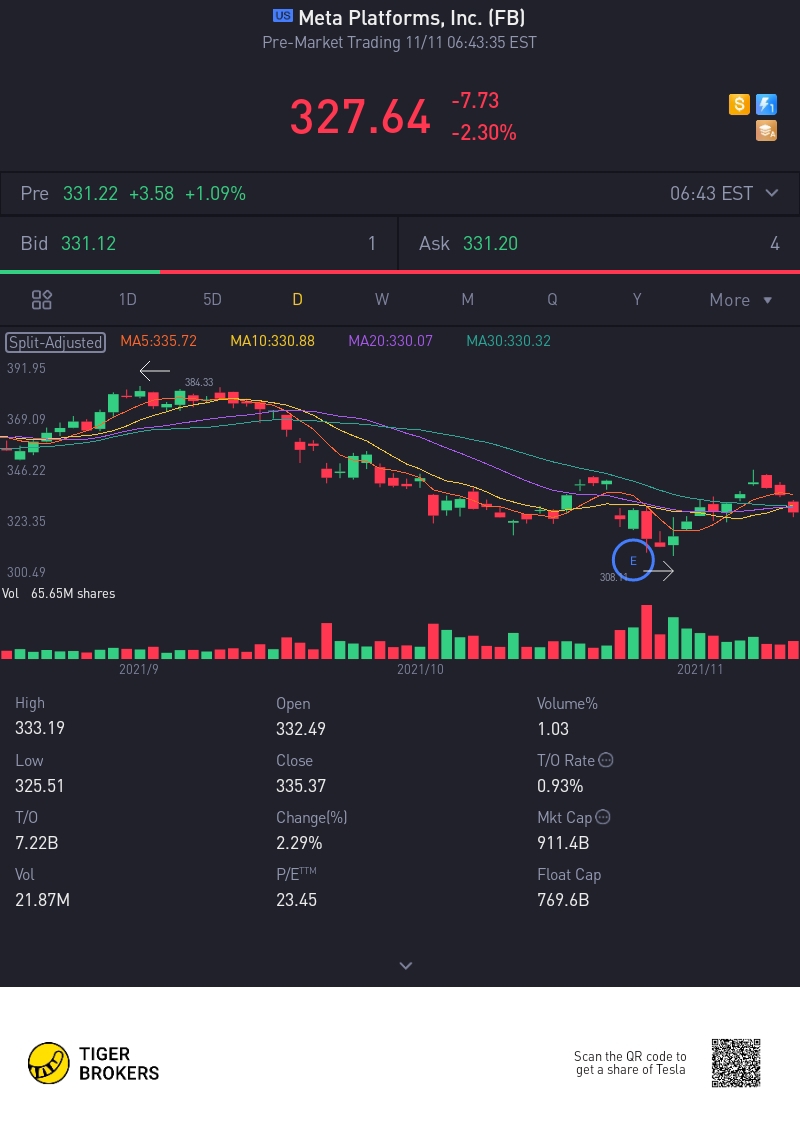This screenshot has height=1140, width=800.
Task: Open the chart layout grid icon
Action: pos(41,300)
